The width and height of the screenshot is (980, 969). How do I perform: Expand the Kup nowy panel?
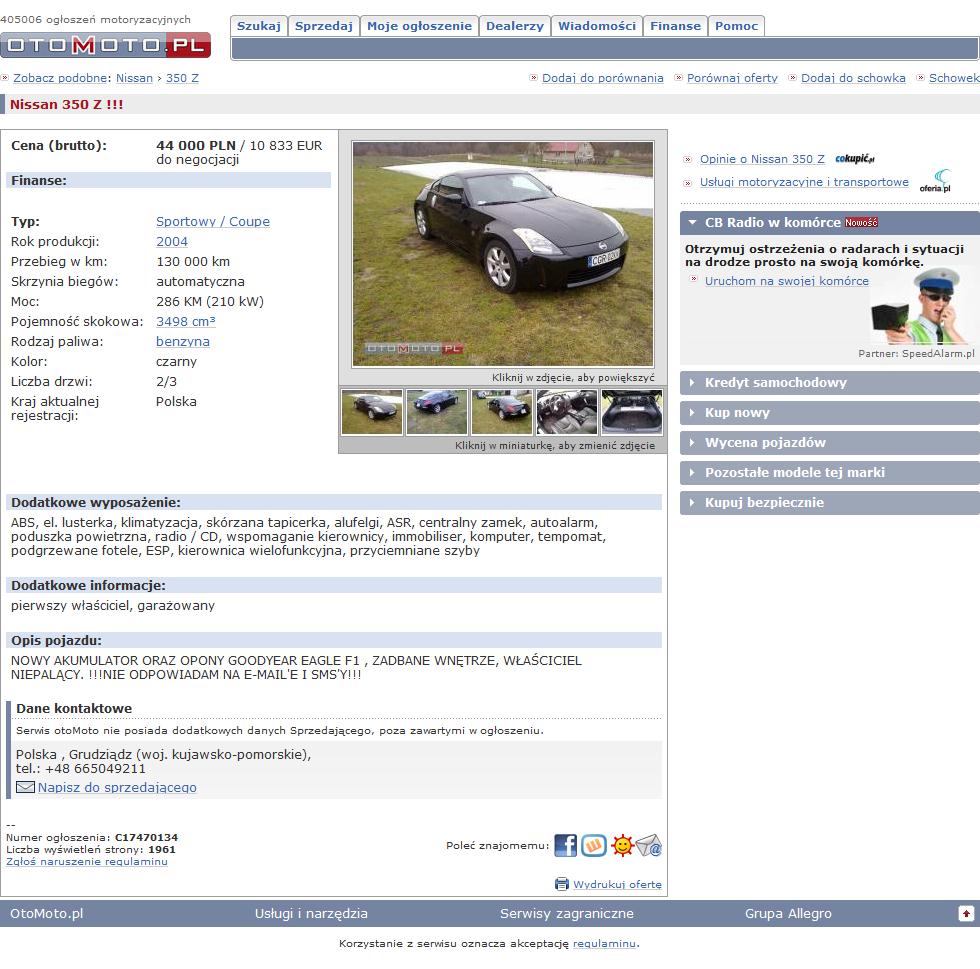[x=830, y=413]
